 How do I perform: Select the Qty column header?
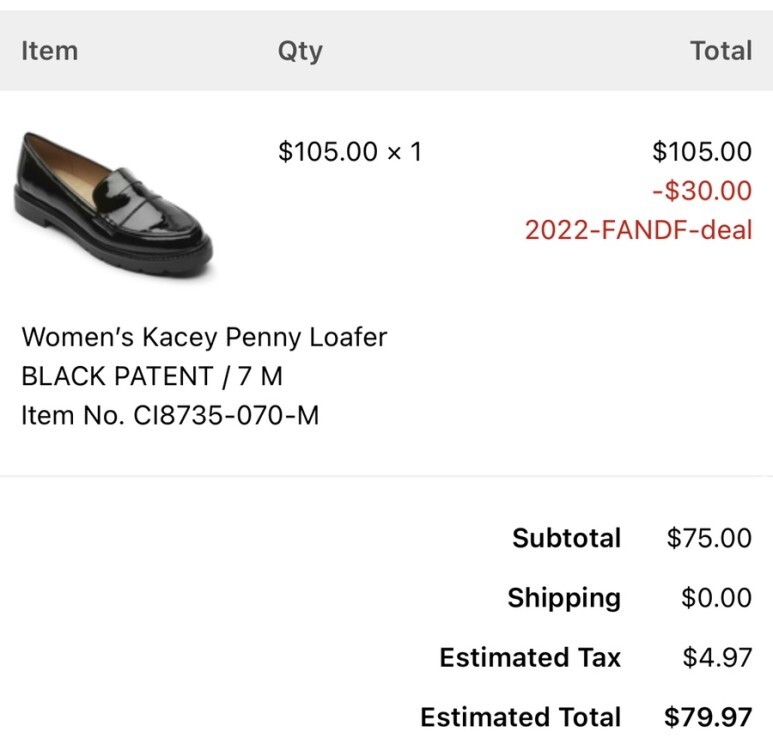[x=300, y=52]
